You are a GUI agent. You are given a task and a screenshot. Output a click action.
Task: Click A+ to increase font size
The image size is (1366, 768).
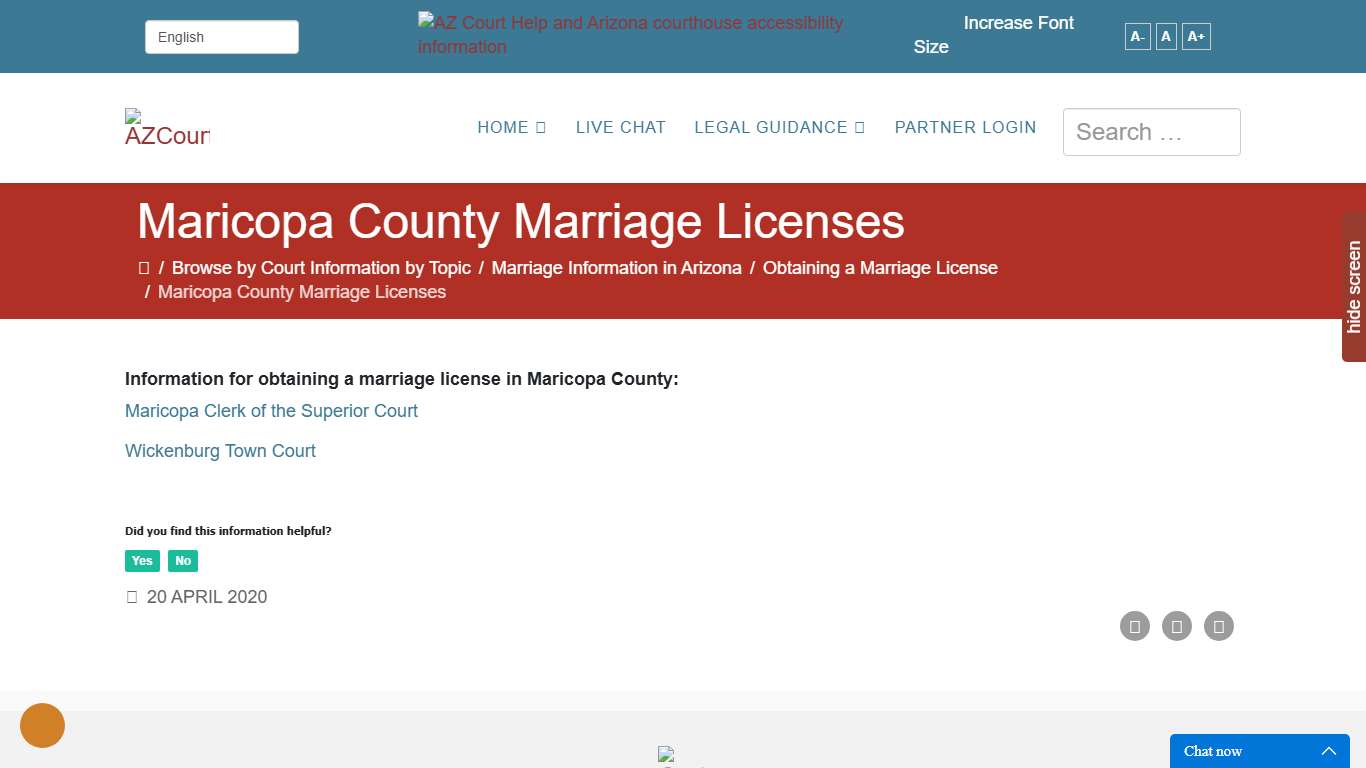(1196, 36)
